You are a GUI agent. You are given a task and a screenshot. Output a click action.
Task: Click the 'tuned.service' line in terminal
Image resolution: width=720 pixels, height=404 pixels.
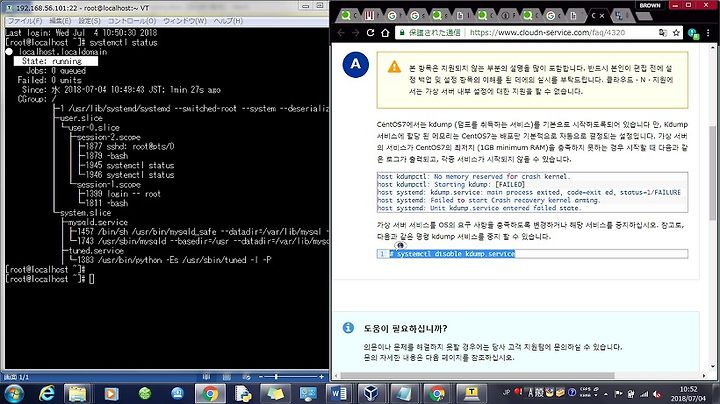(96, 251)
